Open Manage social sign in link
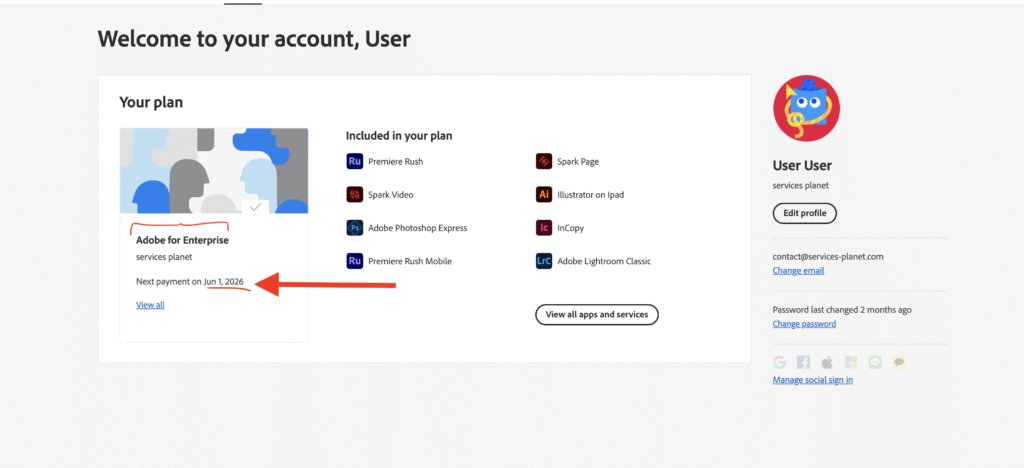 pos(812,380)
